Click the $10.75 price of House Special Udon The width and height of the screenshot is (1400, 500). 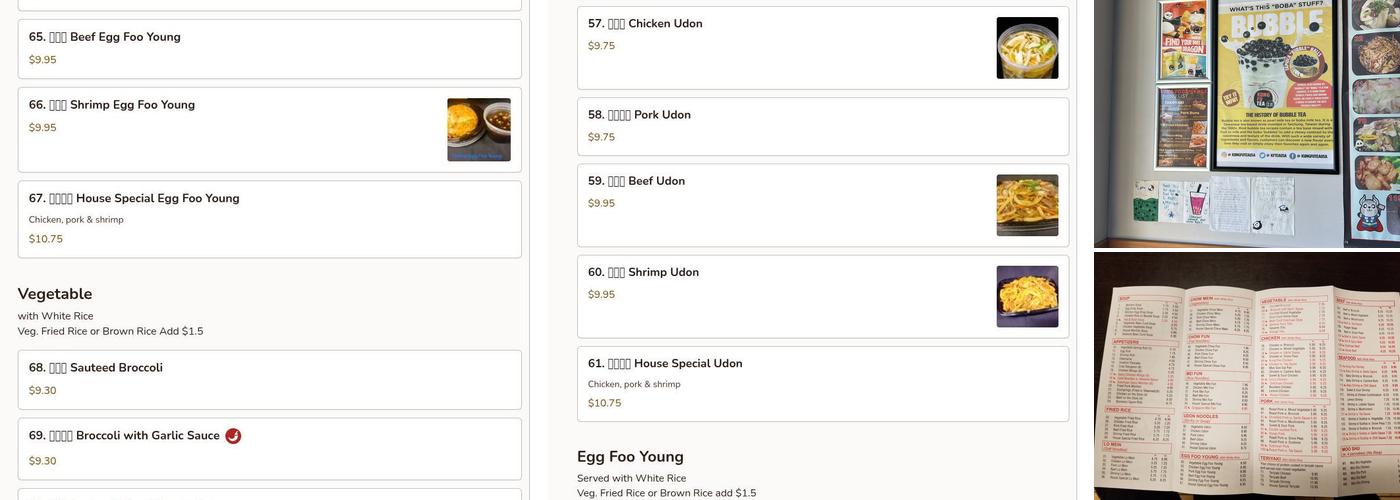coord(604,403)
